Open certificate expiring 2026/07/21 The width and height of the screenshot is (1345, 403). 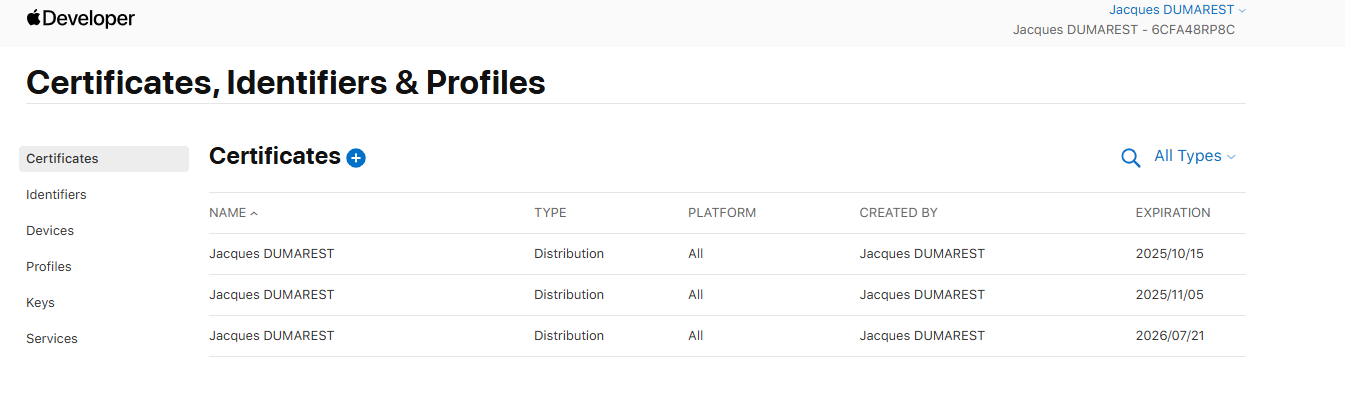click(x=271, y=336)
